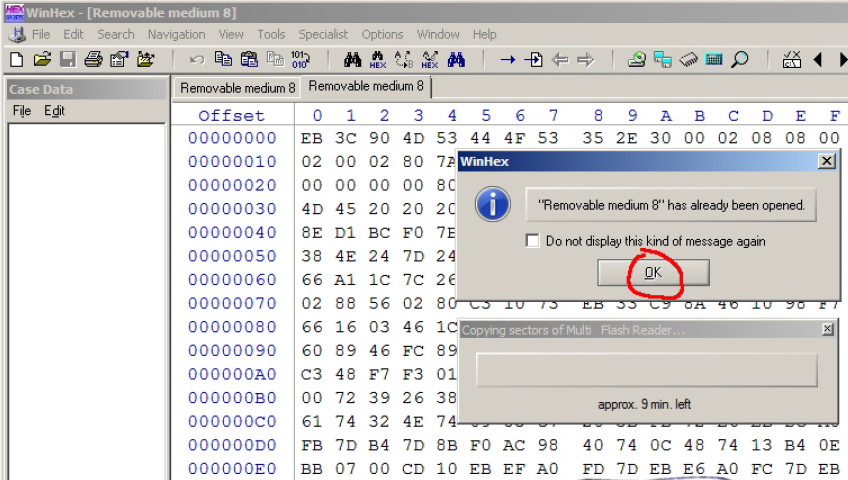The width and height of the screenshot is (848, 480).
Task: Click the WinHex icon beside File menu
Action: click(x=17, y=35)
